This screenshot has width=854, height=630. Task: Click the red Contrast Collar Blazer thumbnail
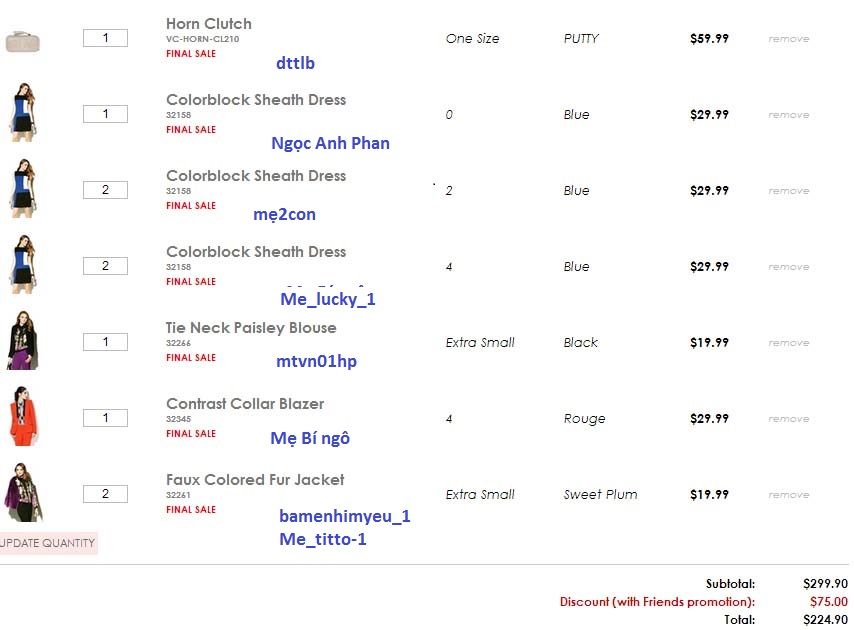[x=21, y=418]
